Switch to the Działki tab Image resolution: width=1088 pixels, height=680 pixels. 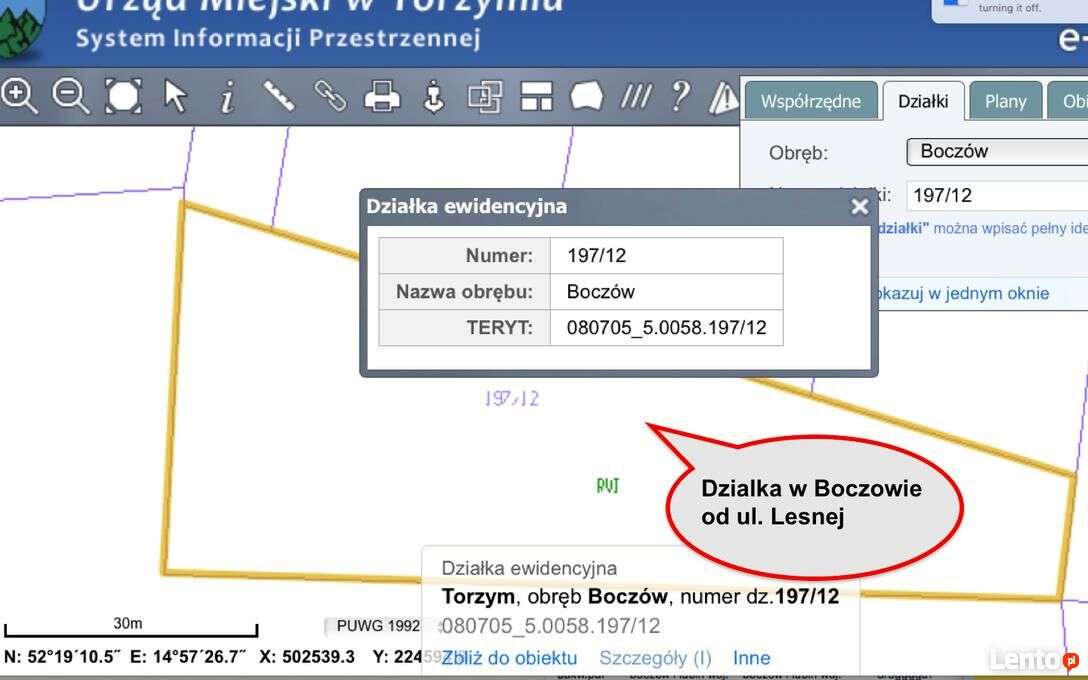tap(923, 101)
